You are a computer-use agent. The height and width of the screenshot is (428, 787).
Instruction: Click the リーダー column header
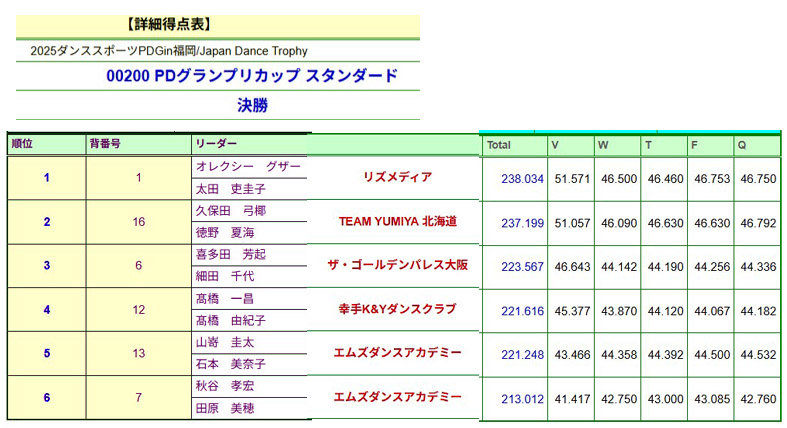[x=216, y=145]
